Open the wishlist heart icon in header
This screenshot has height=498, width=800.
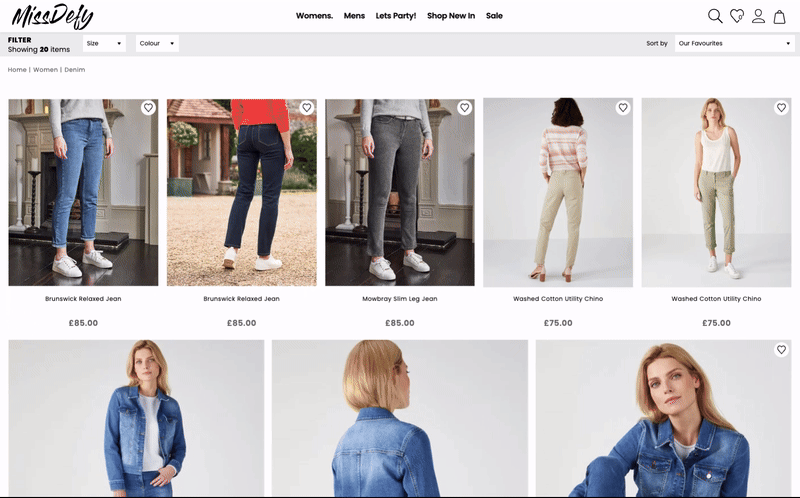tap(737, 16)
